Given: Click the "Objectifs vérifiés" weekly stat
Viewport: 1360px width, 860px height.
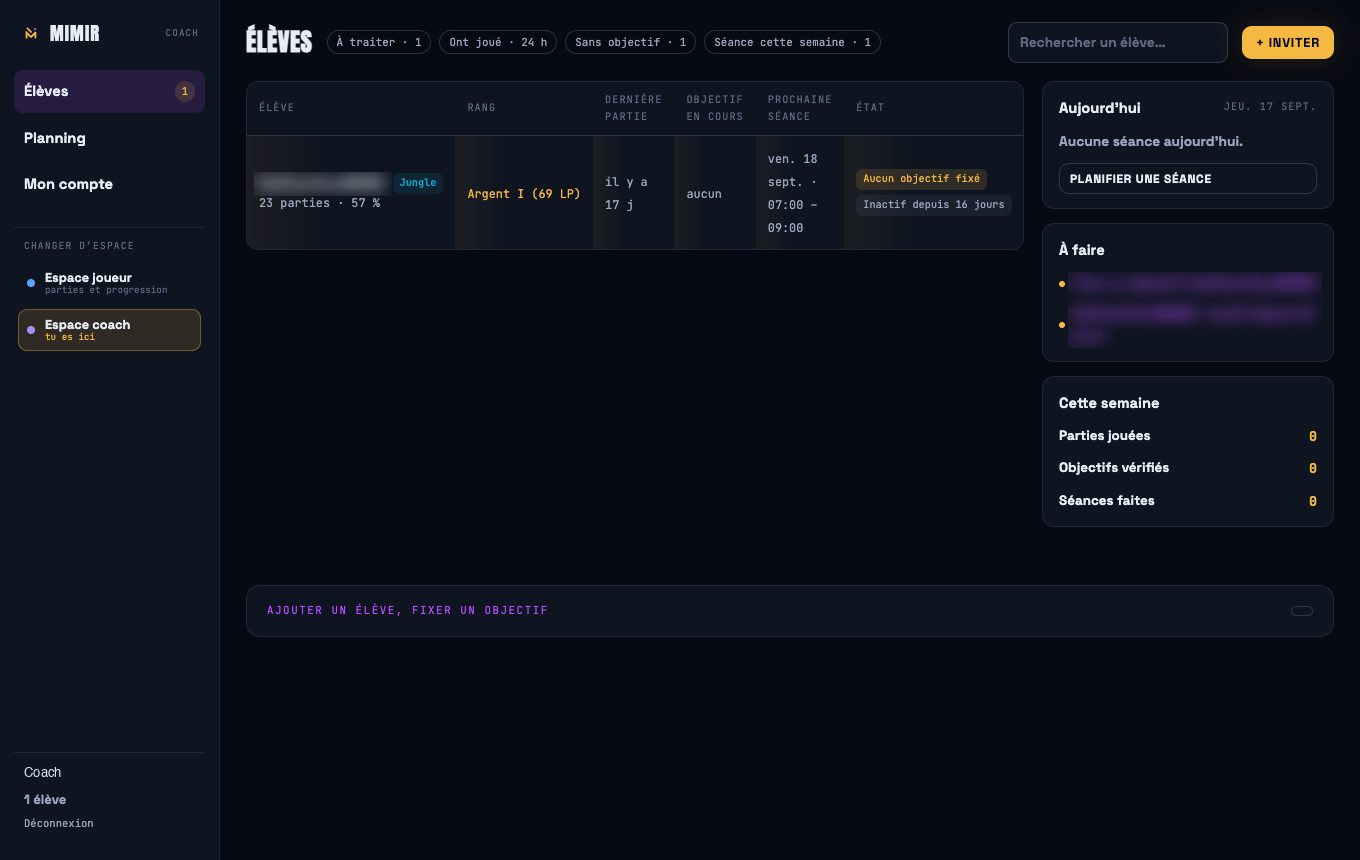Looking at the screenshot, I should [x=1187, y=468].
